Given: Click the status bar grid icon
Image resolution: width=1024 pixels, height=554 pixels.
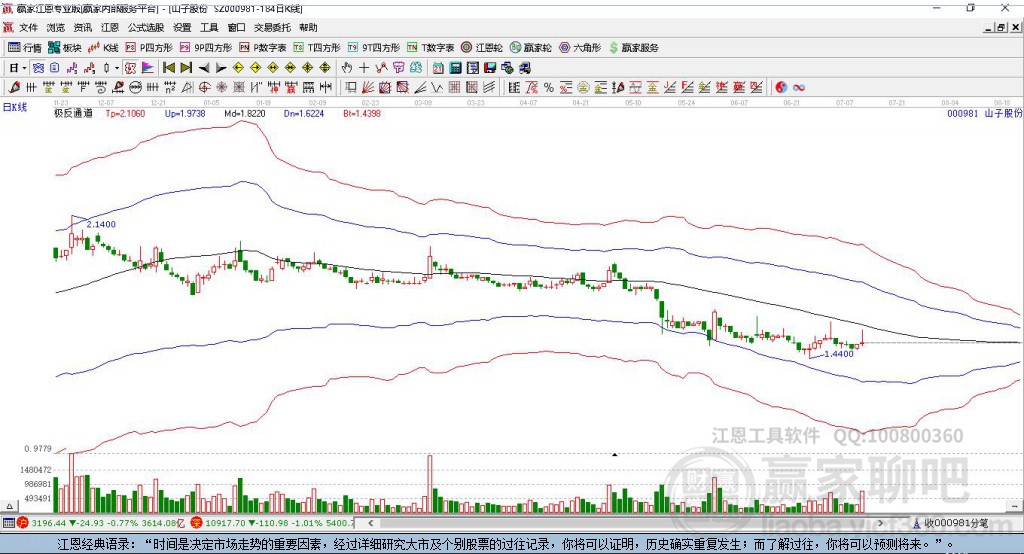Looking at the screenshot, I should click(x=8, y=523).
